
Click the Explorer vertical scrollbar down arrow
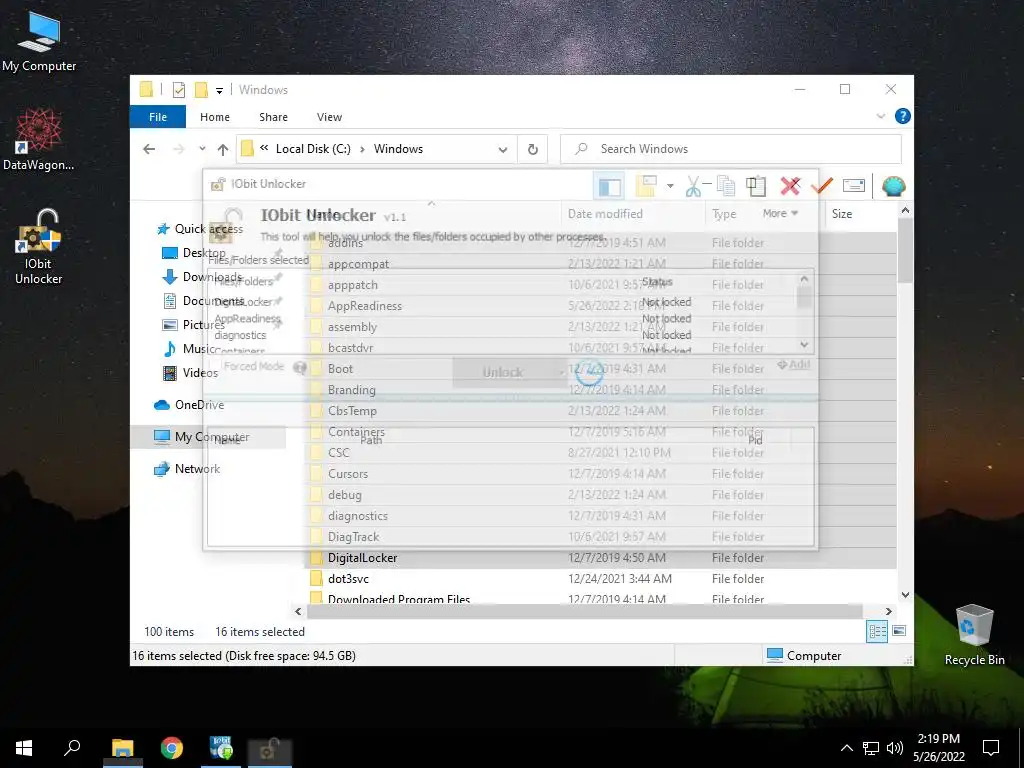905,595
